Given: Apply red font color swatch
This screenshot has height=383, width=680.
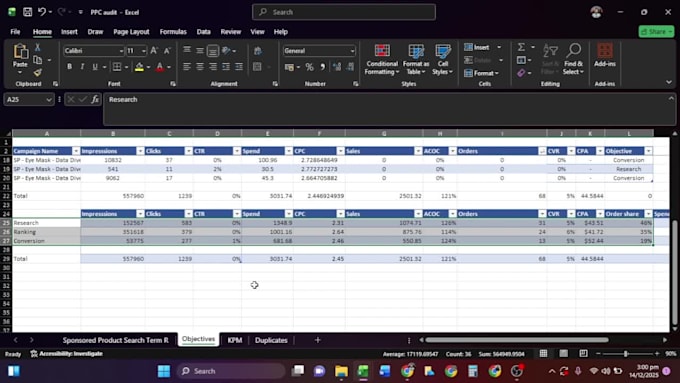Looking at the screenshot, I should [x=160, y=67].
